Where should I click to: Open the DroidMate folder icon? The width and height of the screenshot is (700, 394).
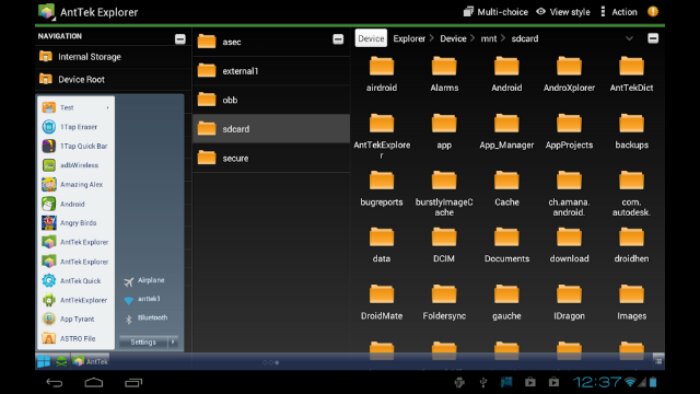tap(382, 294)
